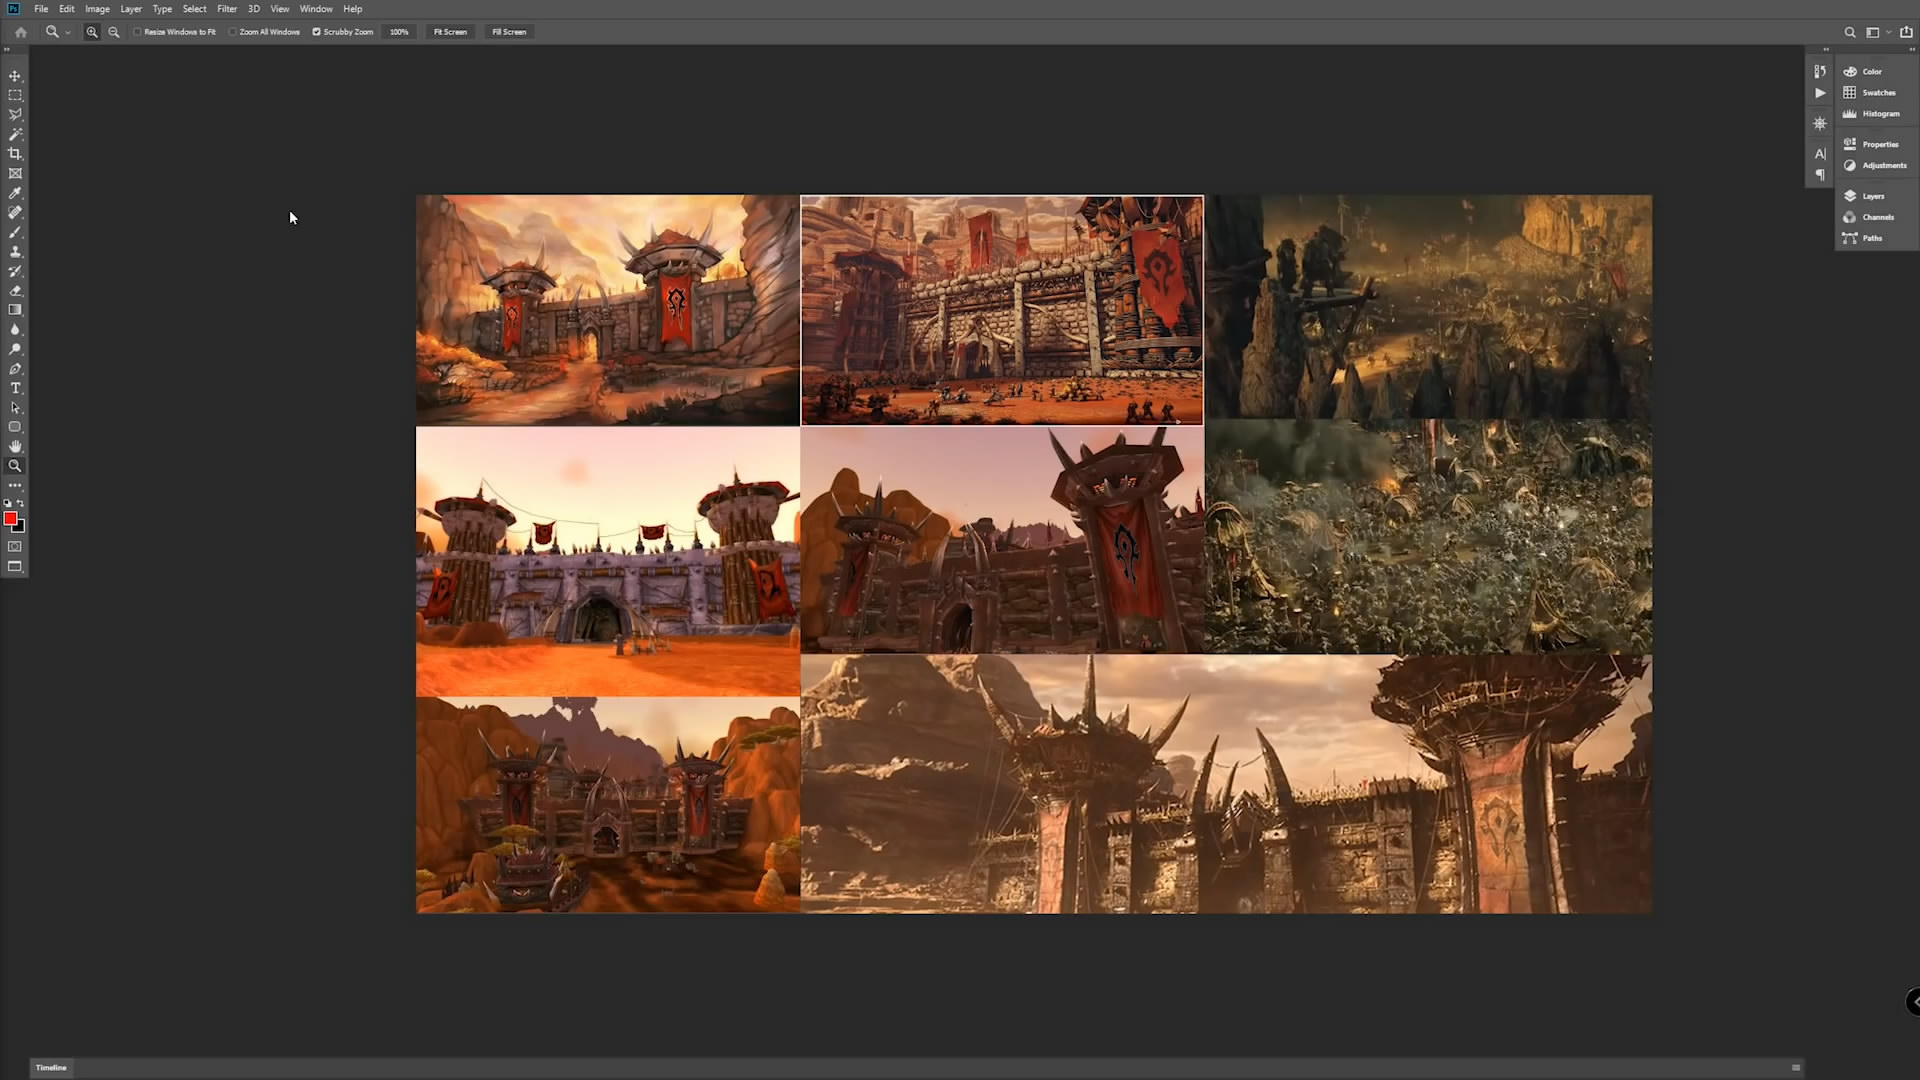1920x1080 pixels.
Task: Select the Eyedropper tool
Action: (15, 193)
